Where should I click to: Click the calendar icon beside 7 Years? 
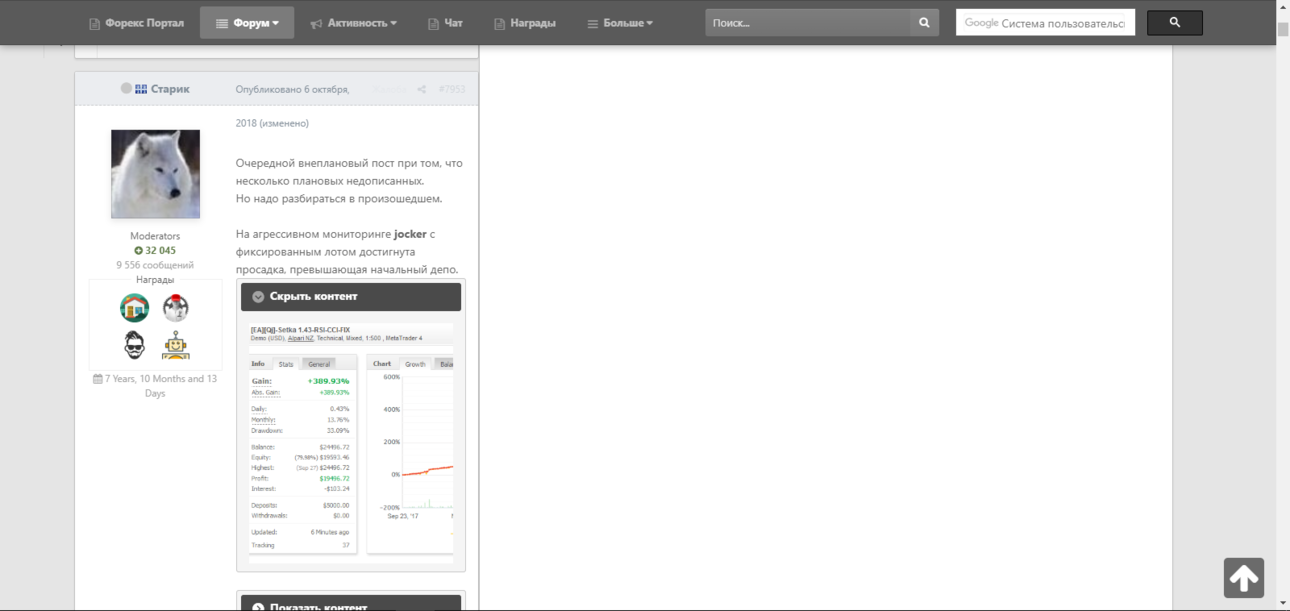(x=97, y=379)
